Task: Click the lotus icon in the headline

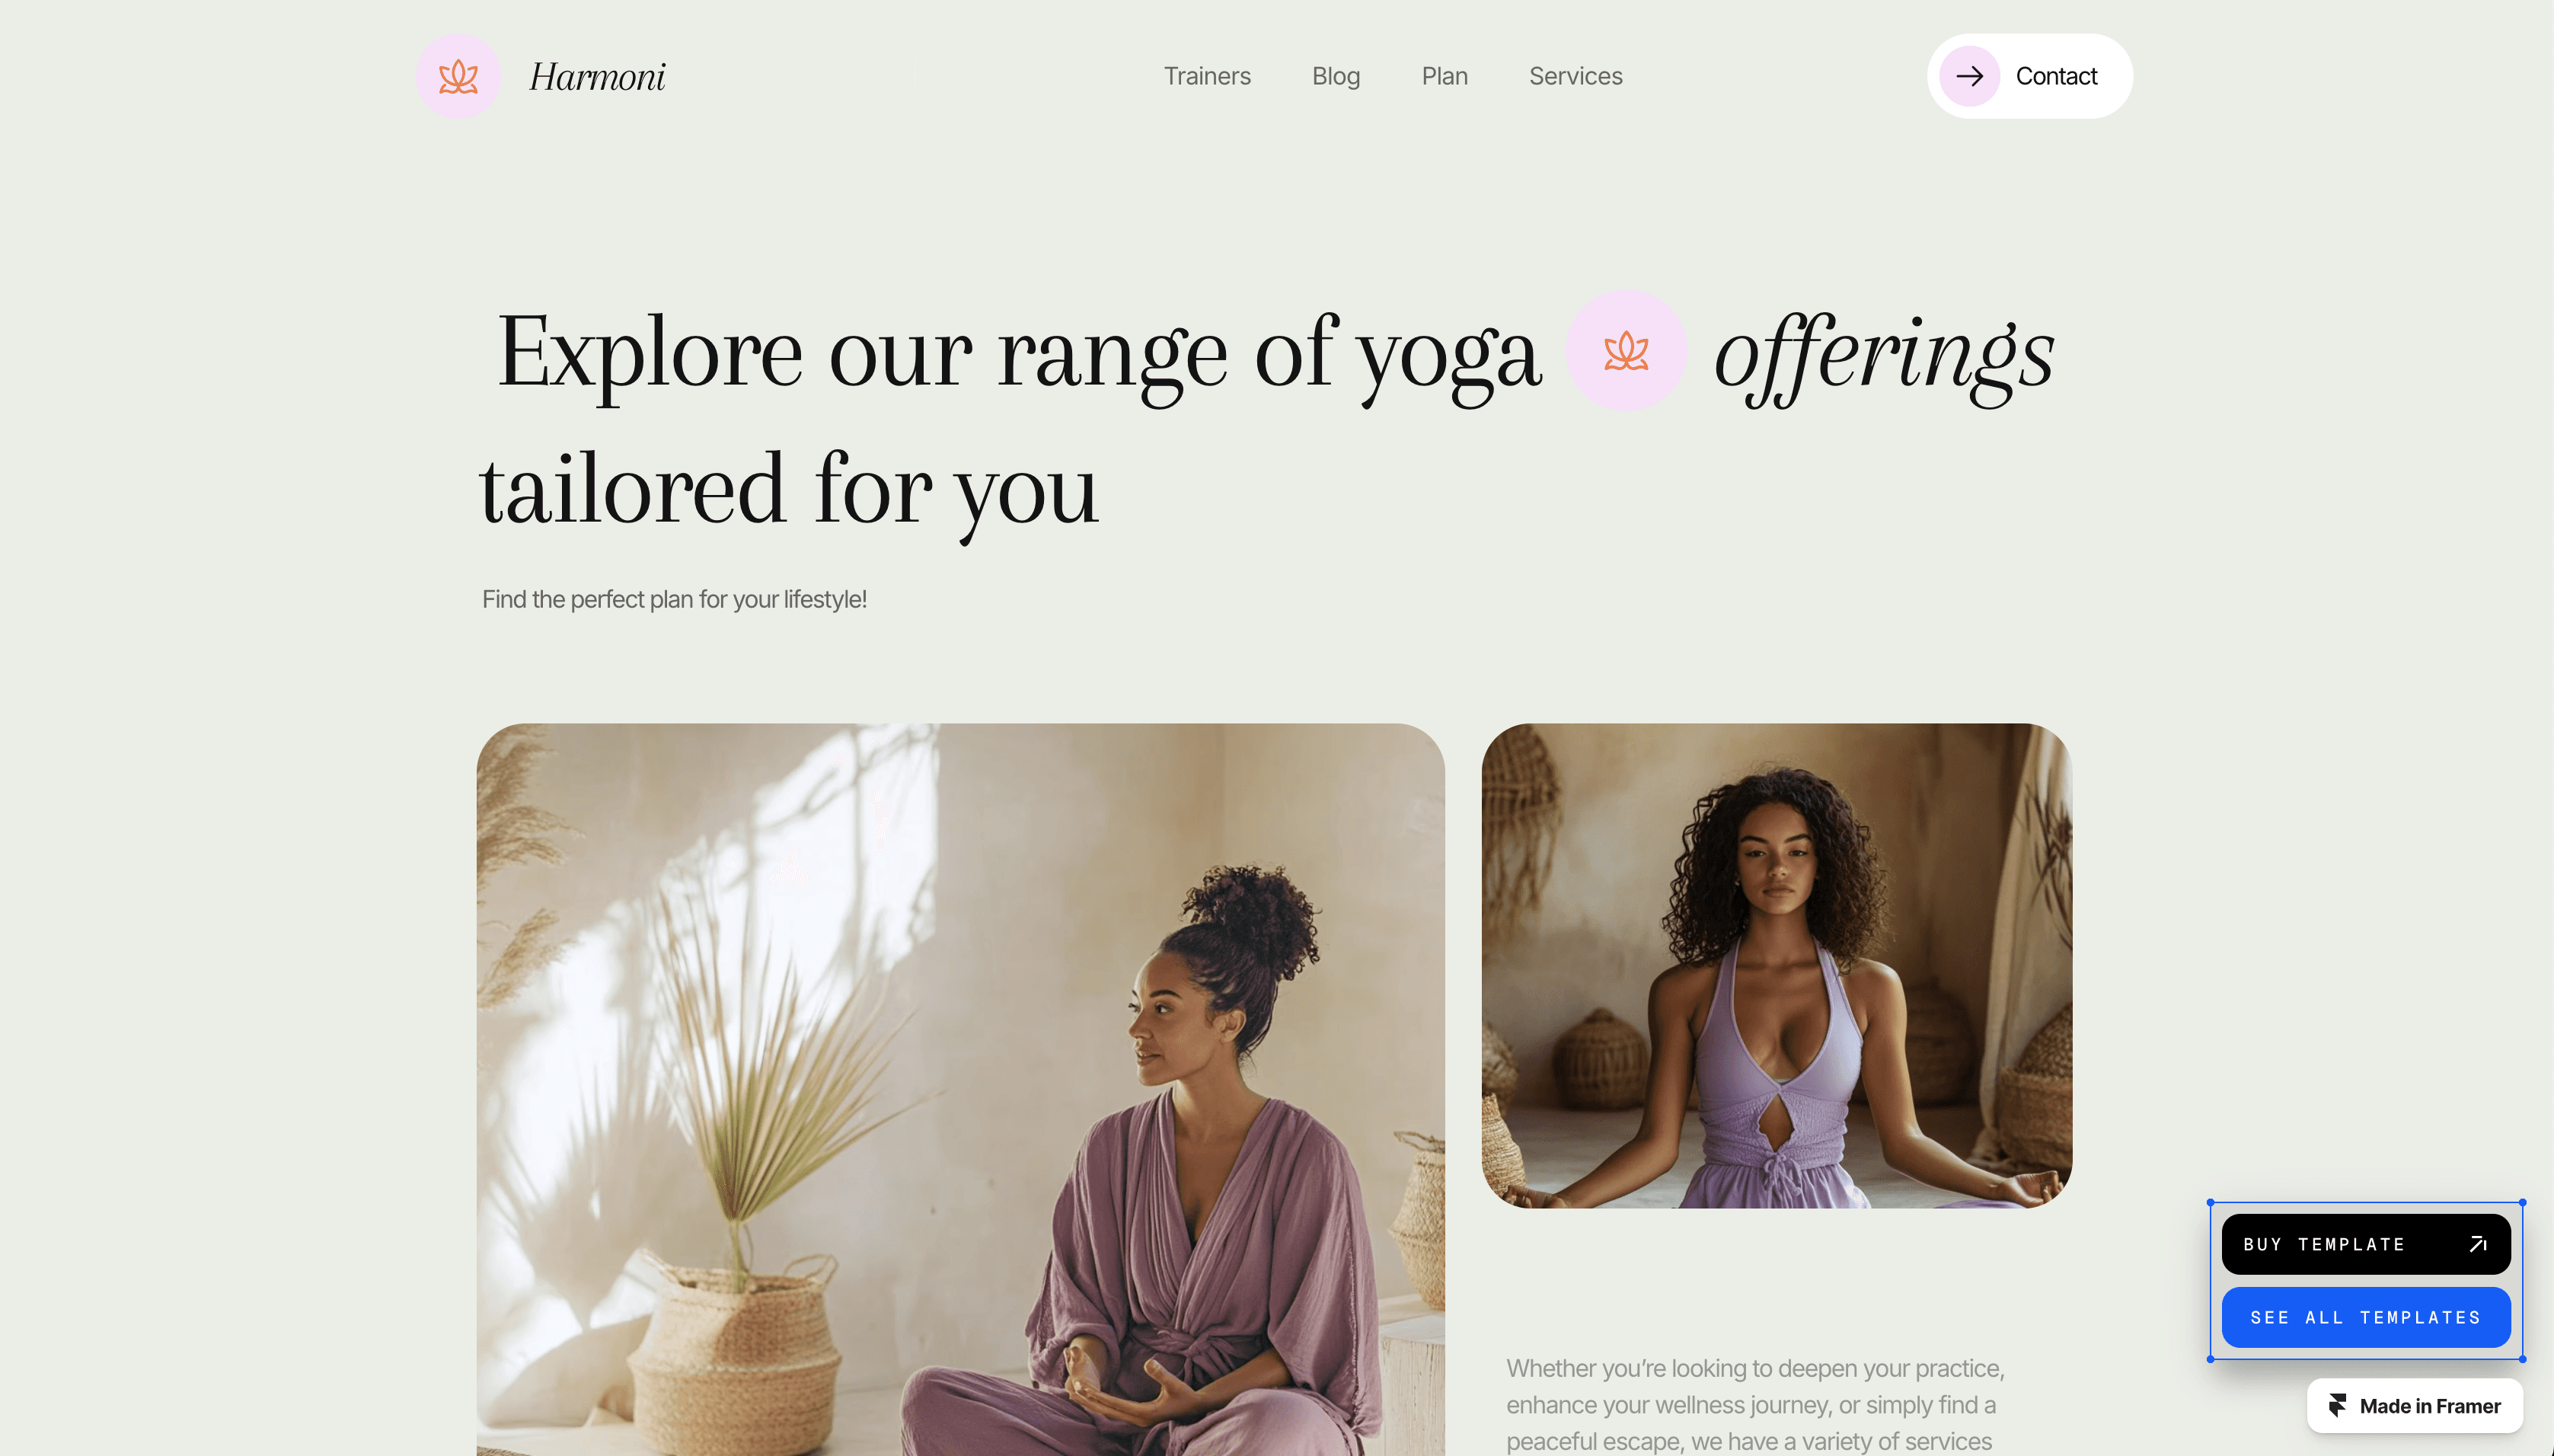Action: tap(1626, 351)
